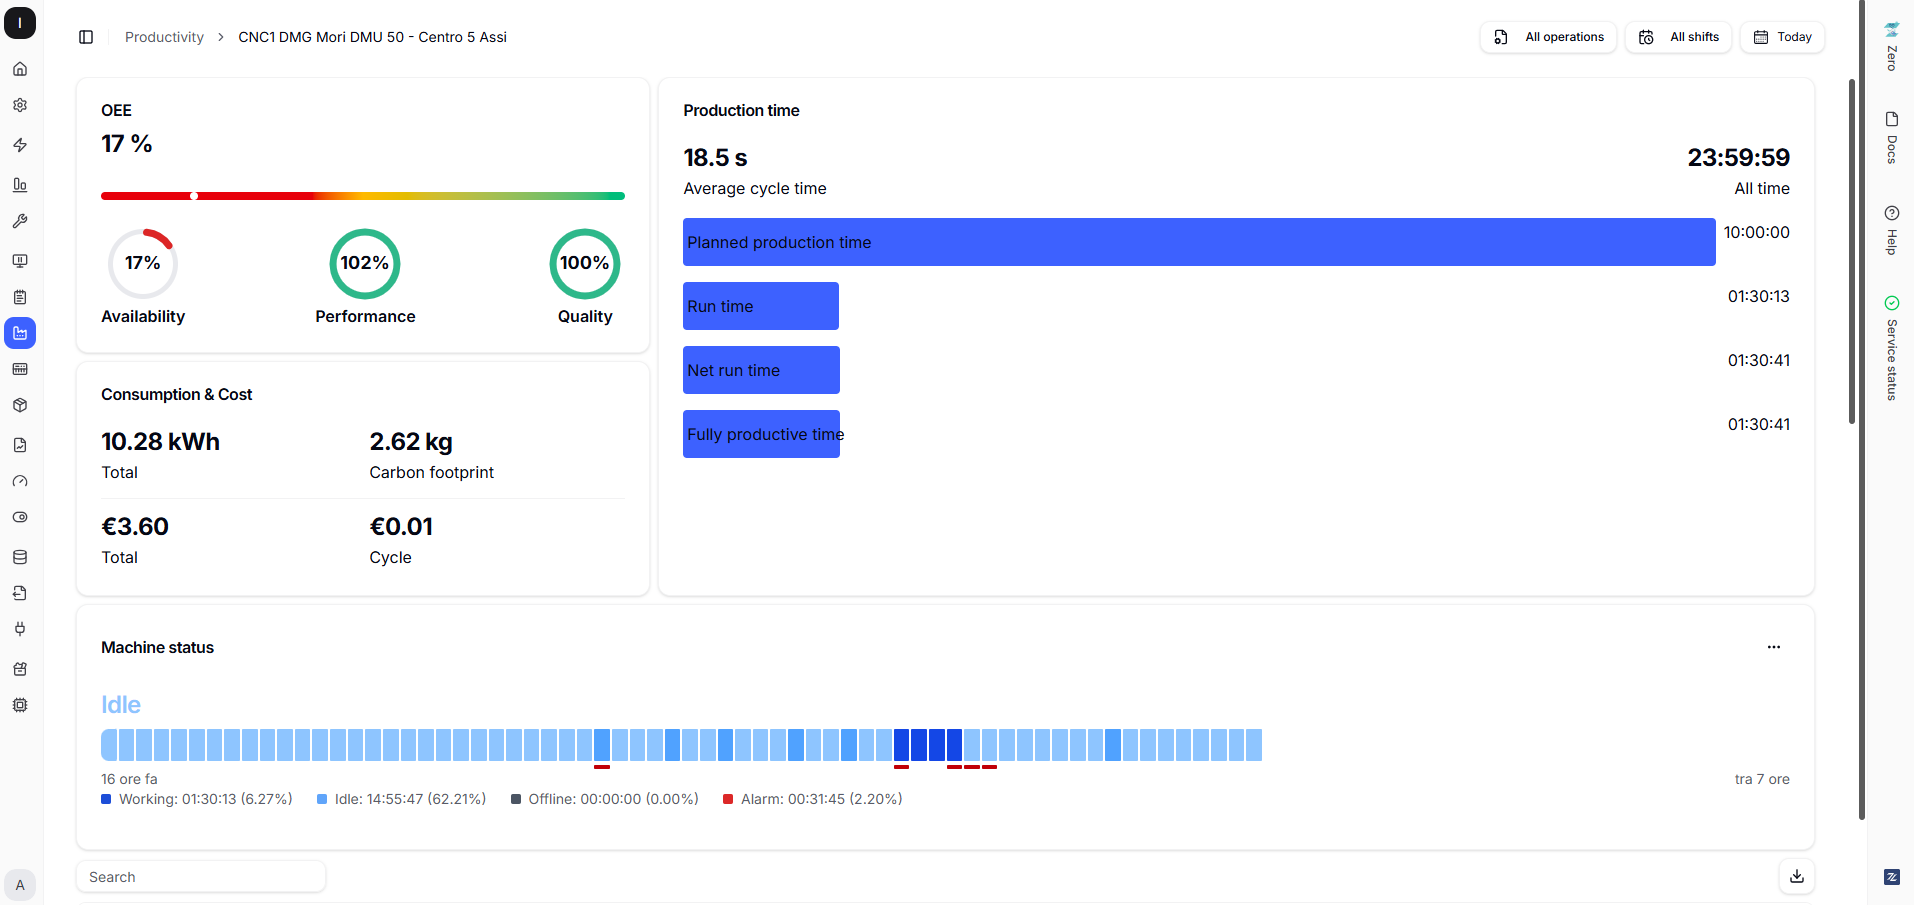This screenshot has width=1914, height=905.
Task: Open the Service status tab on right rail
Action: (x=1891, y=348)
